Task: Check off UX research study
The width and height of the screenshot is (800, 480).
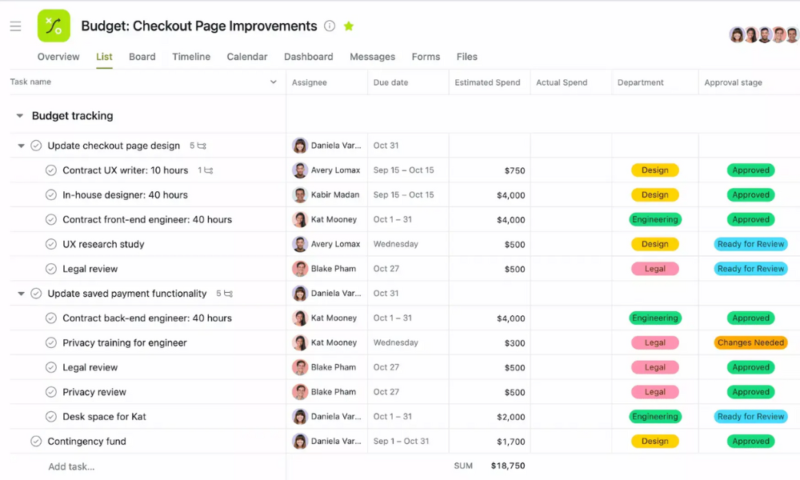Action: point(51,244)
